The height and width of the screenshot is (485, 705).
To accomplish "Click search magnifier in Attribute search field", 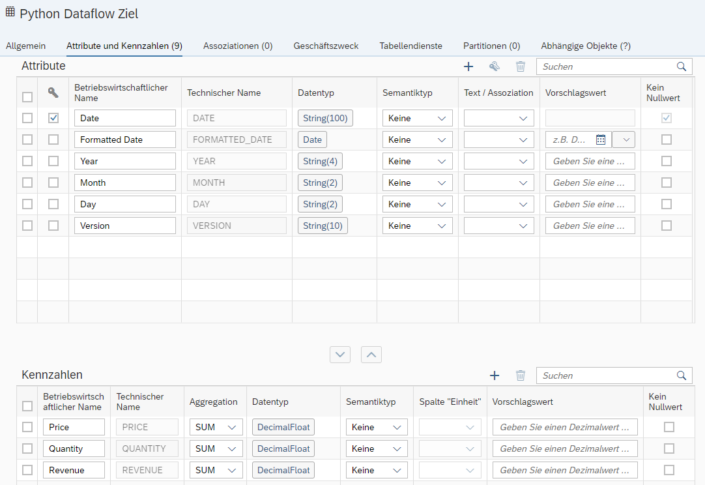I will tap(682, 67).
